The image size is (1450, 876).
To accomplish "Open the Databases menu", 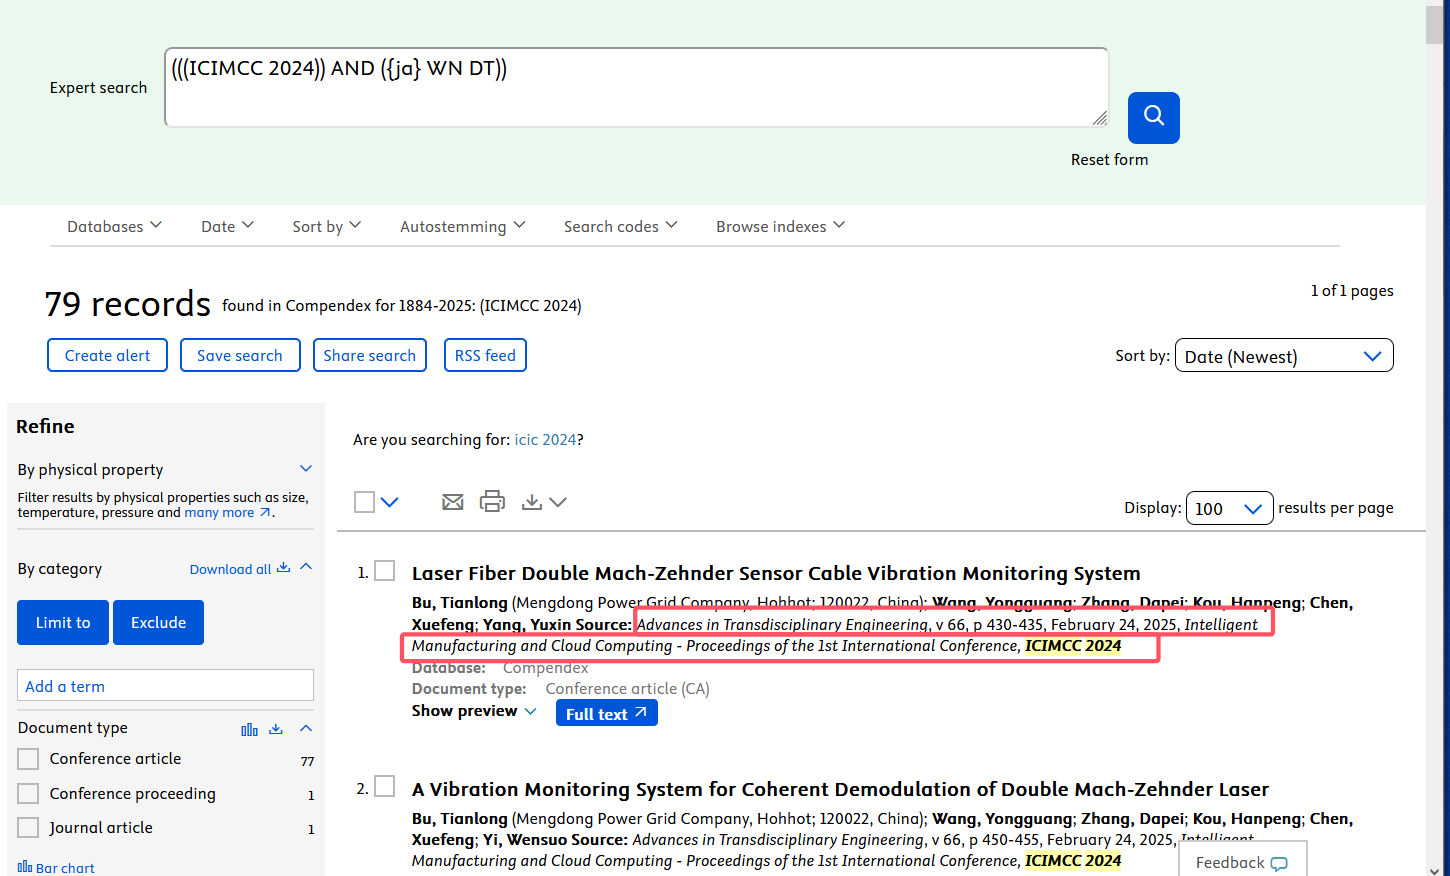I will click(x=114, y=226).
